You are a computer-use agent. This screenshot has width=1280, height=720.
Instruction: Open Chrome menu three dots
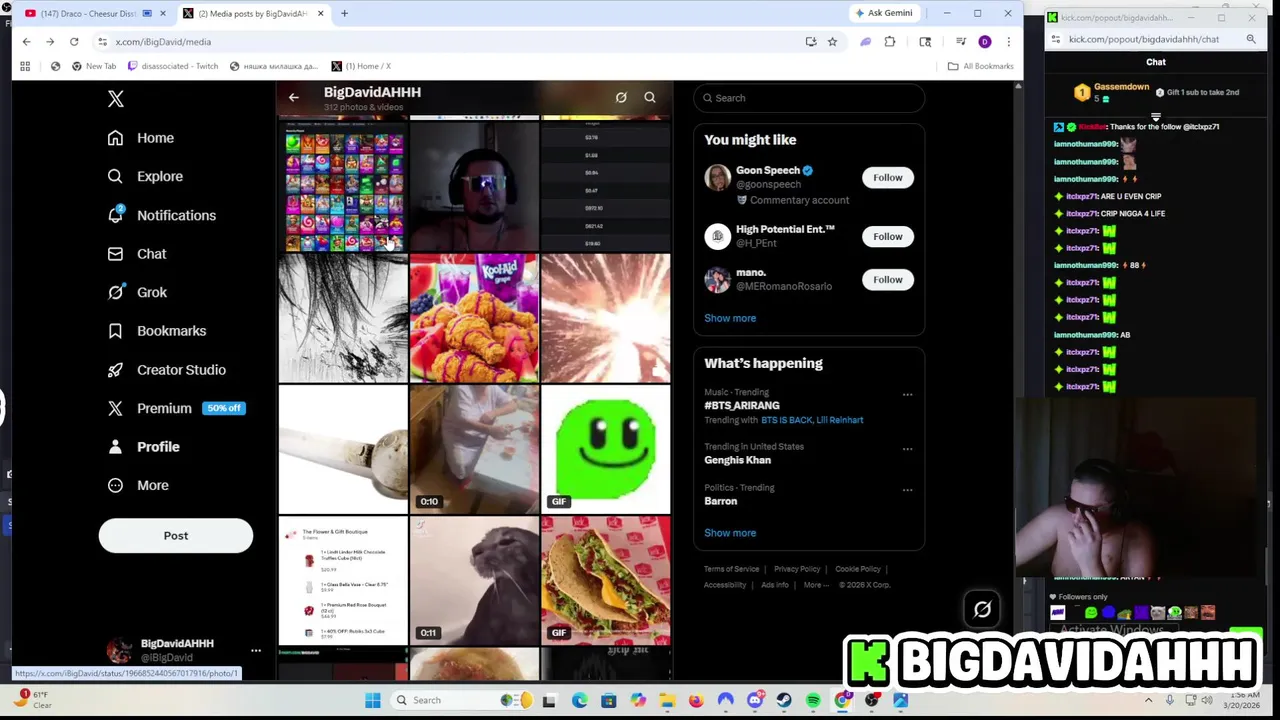[1008, 42]
